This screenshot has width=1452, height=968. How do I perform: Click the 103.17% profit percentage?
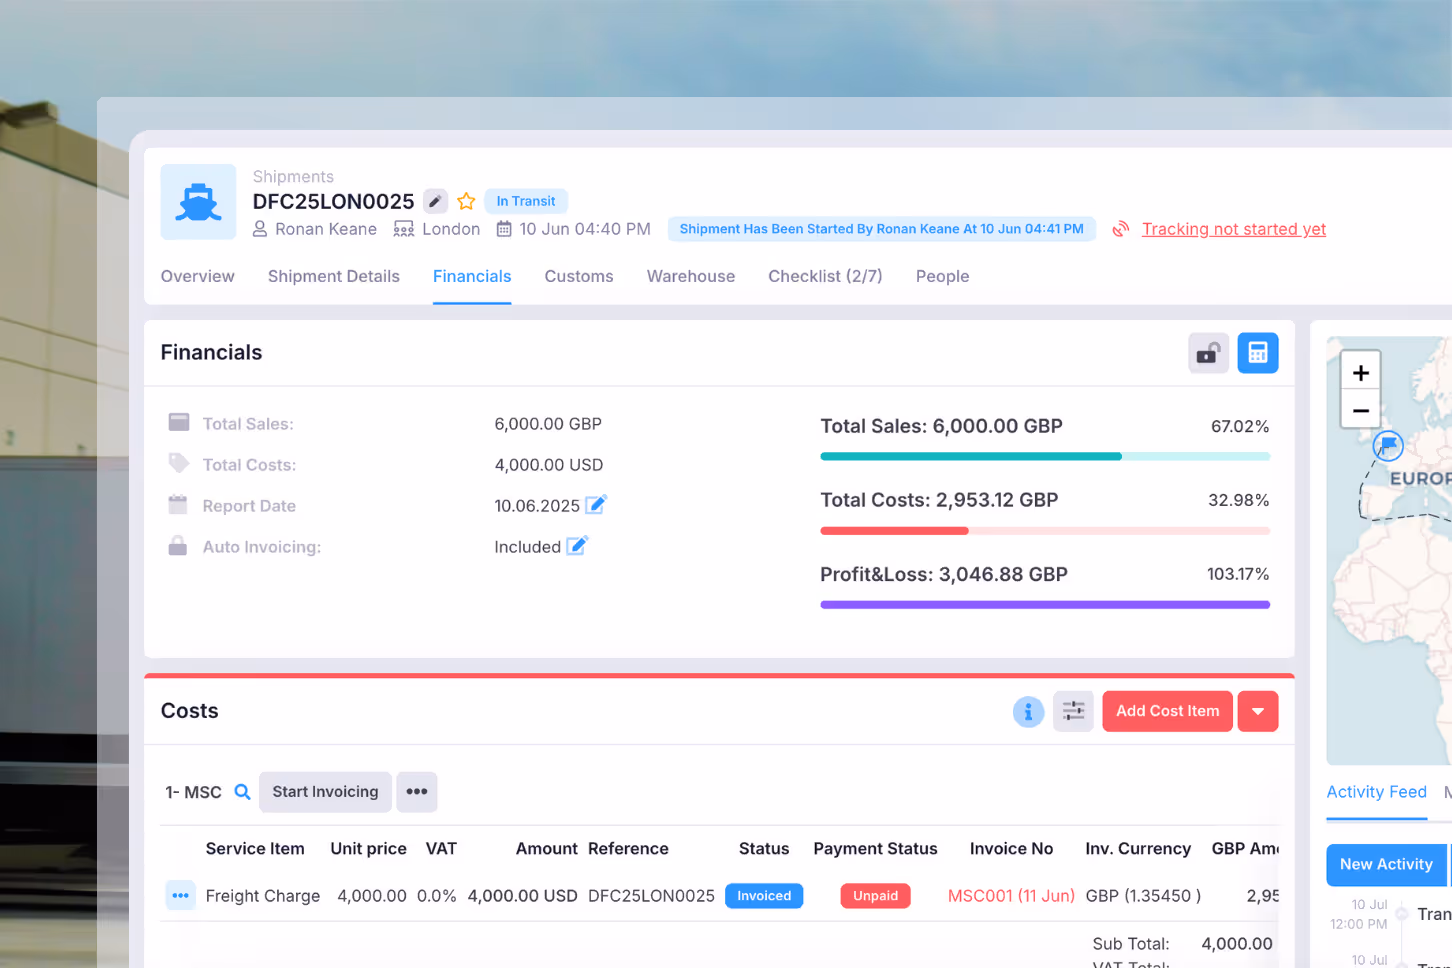coord(1238,574)
